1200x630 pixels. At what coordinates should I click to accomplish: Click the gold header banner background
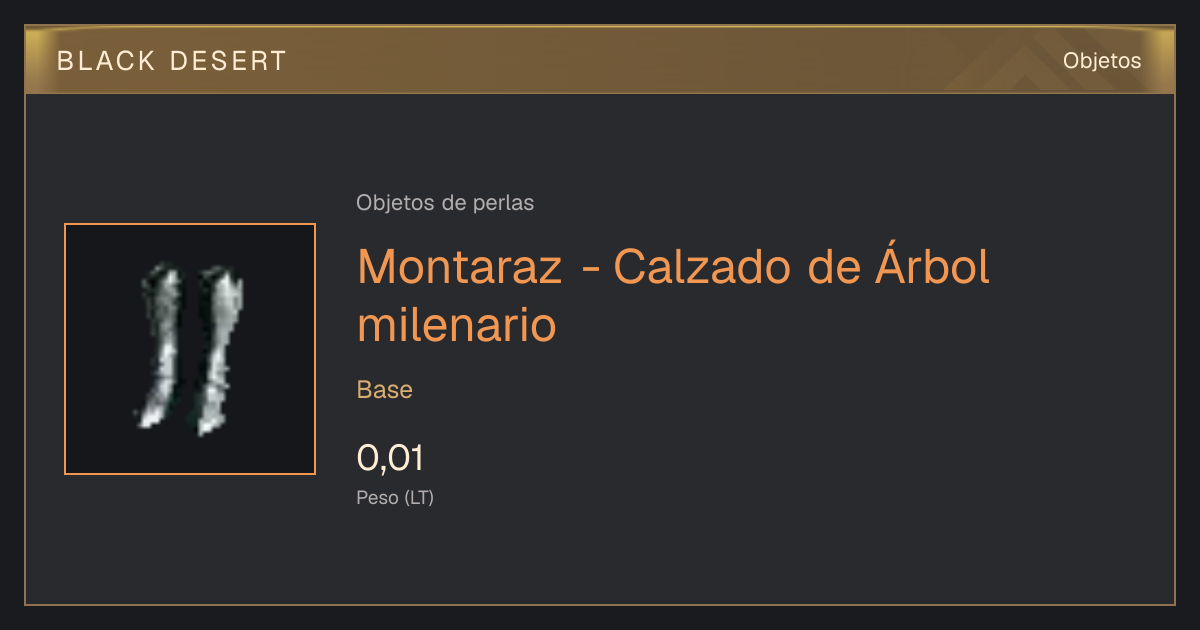click(600, 61)
